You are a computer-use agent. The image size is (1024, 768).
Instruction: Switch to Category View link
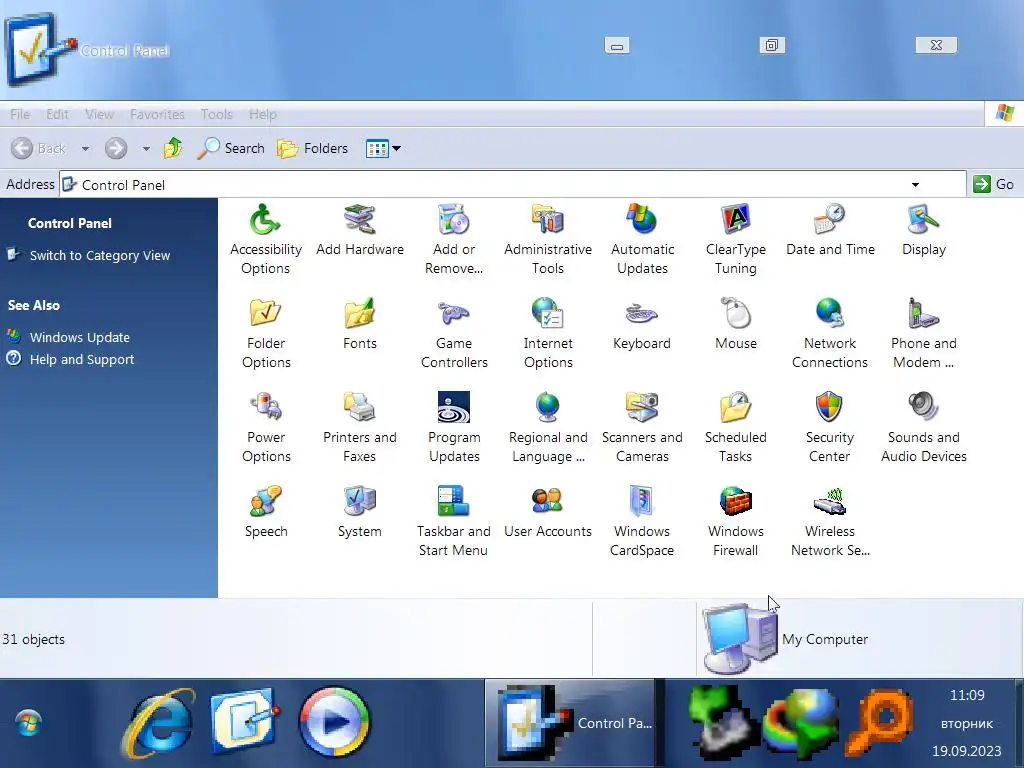click(x=99, y=255)
